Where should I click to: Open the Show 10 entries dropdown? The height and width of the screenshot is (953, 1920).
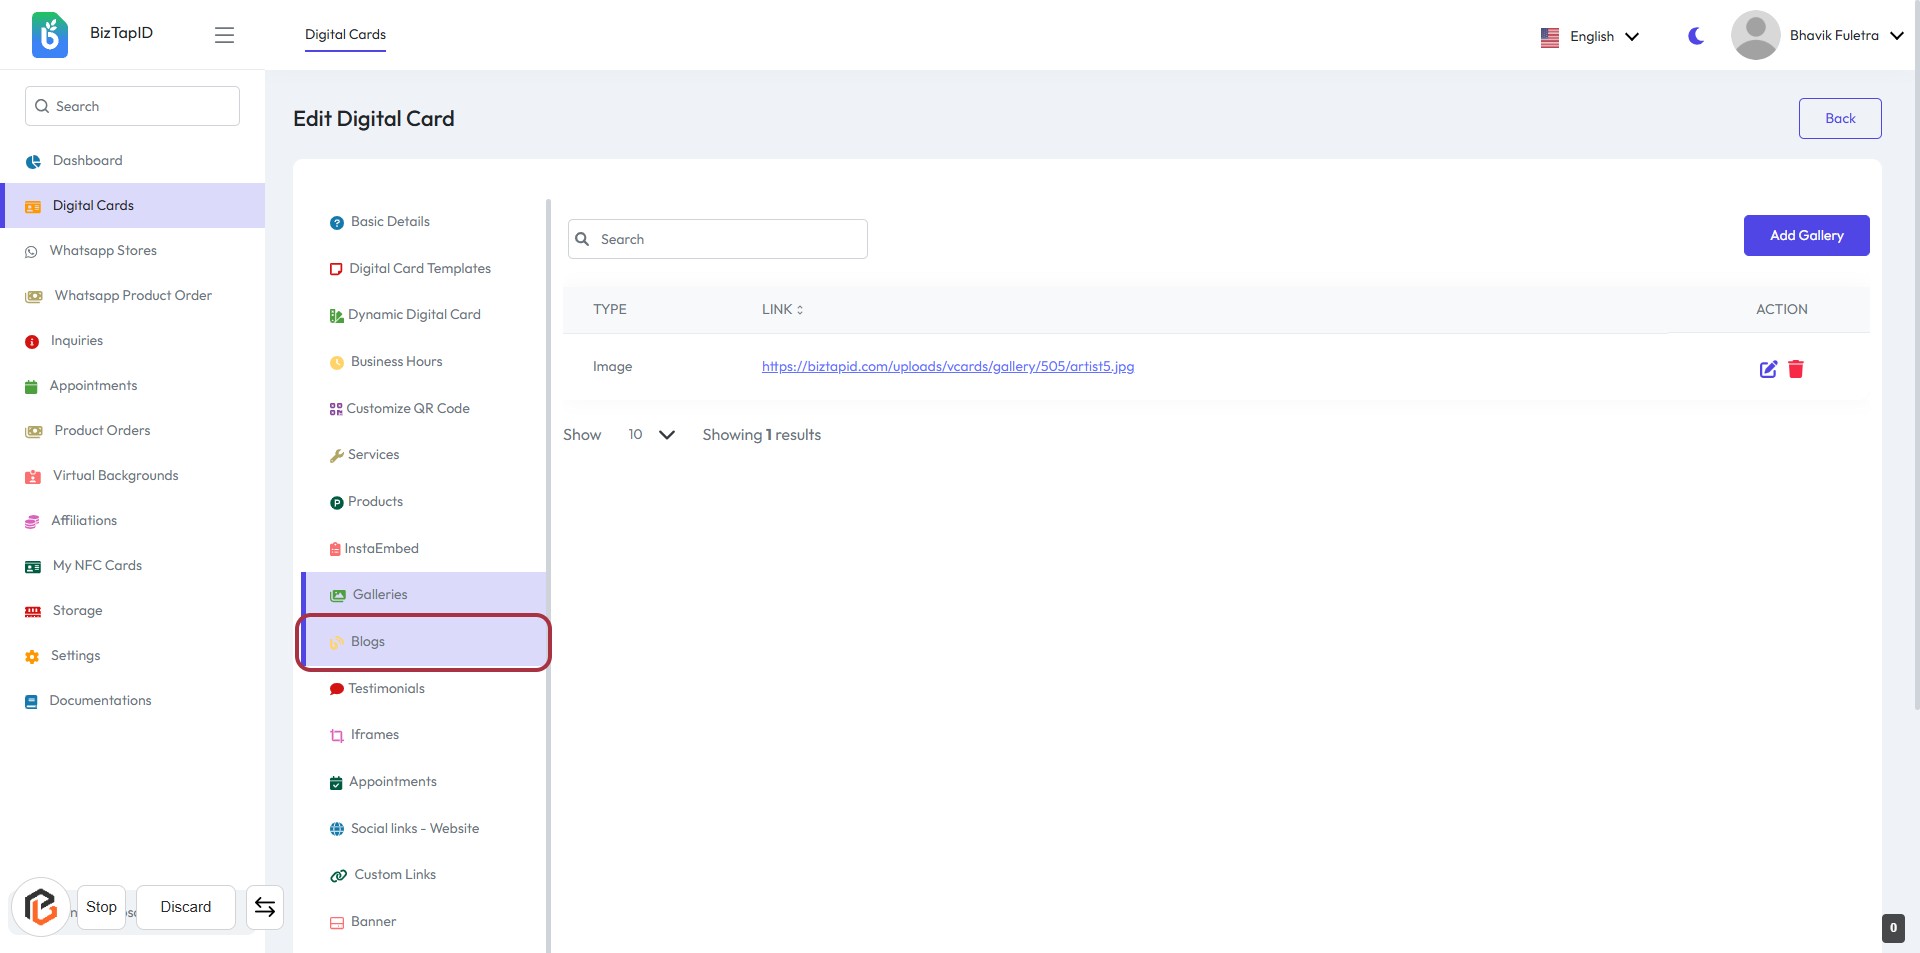point(651,434)
